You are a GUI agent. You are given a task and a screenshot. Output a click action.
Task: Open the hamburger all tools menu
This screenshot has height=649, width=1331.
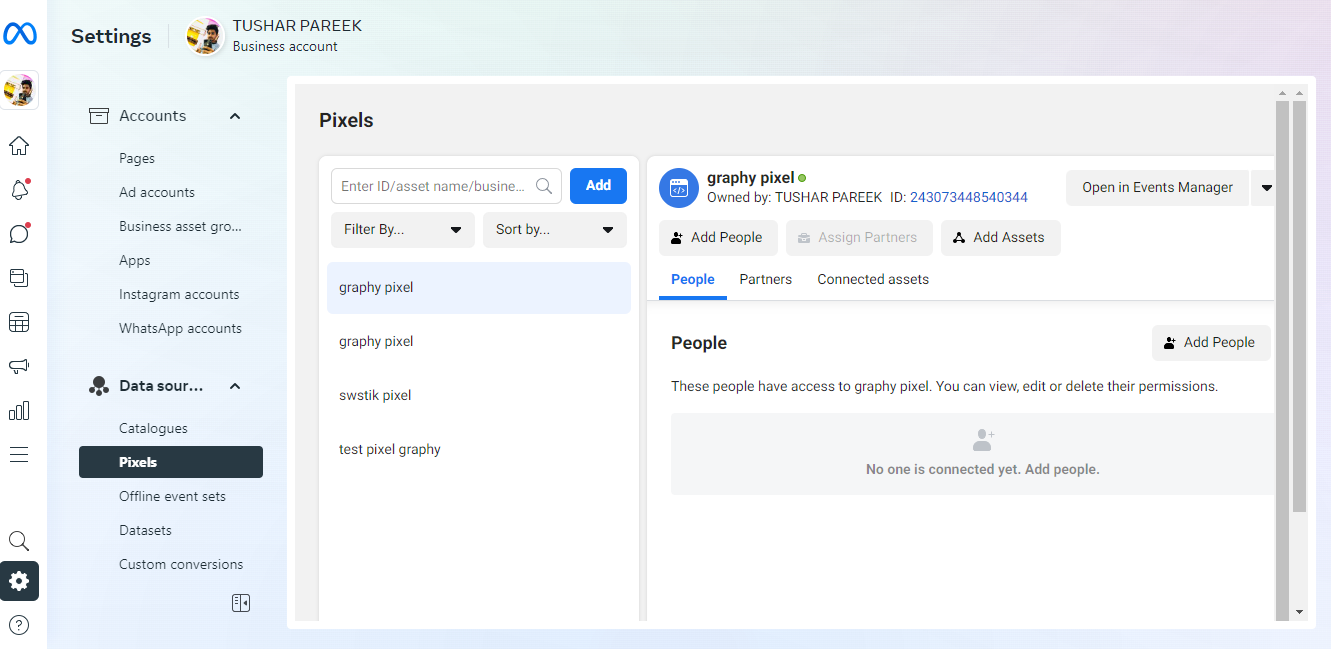19,455
